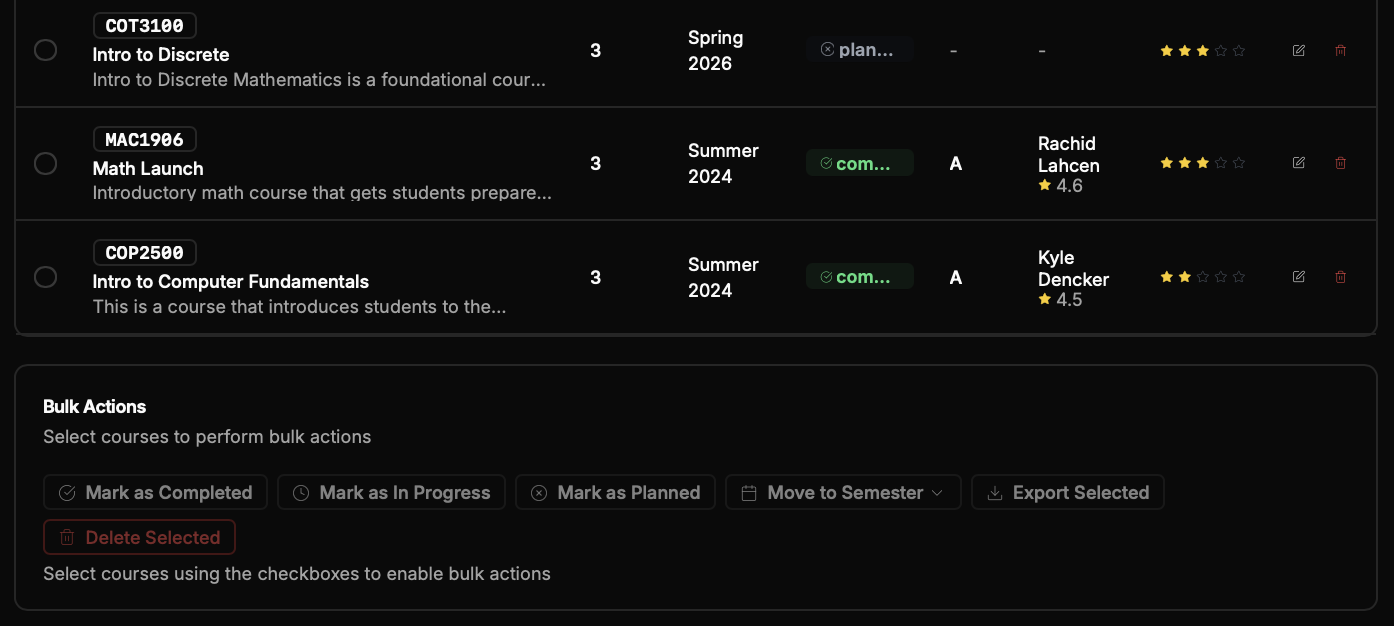Screen dimensions: 1394x626
Task: Click the edit pencil icon for MAC1906
Action: [x=1298, y=162]
